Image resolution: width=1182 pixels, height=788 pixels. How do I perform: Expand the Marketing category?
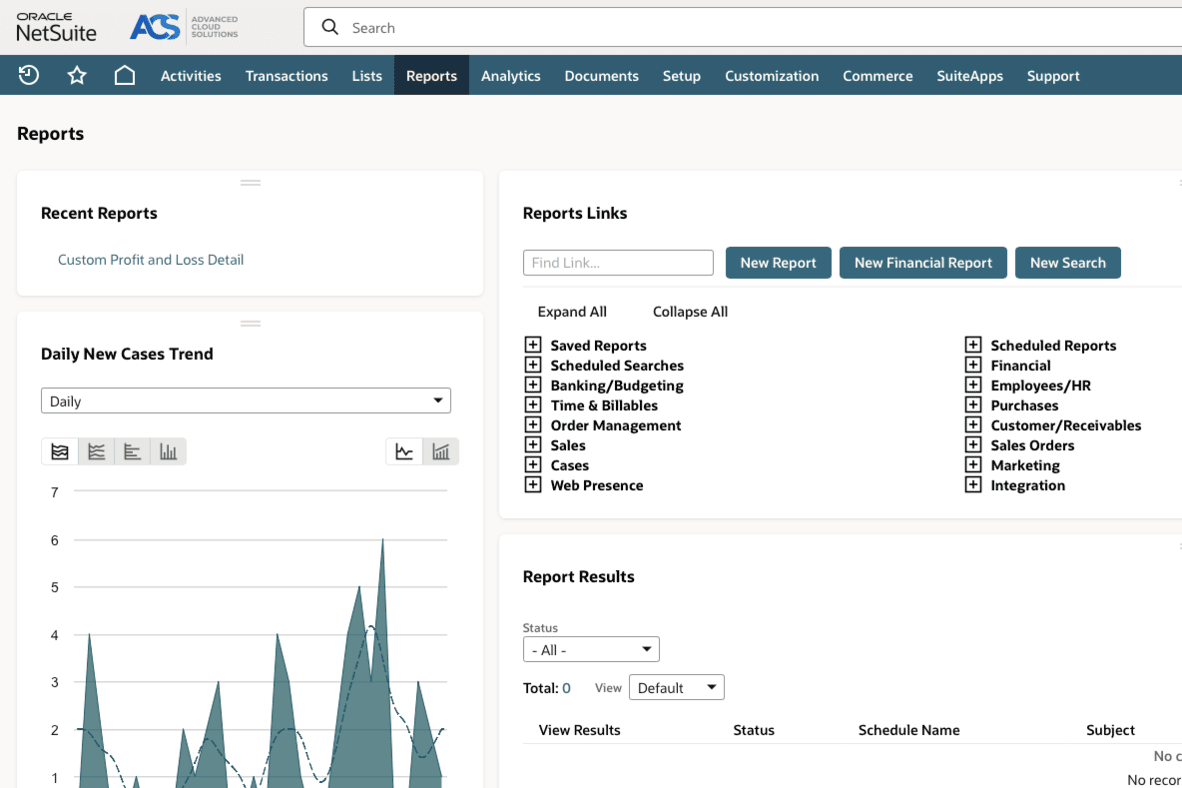973,465
